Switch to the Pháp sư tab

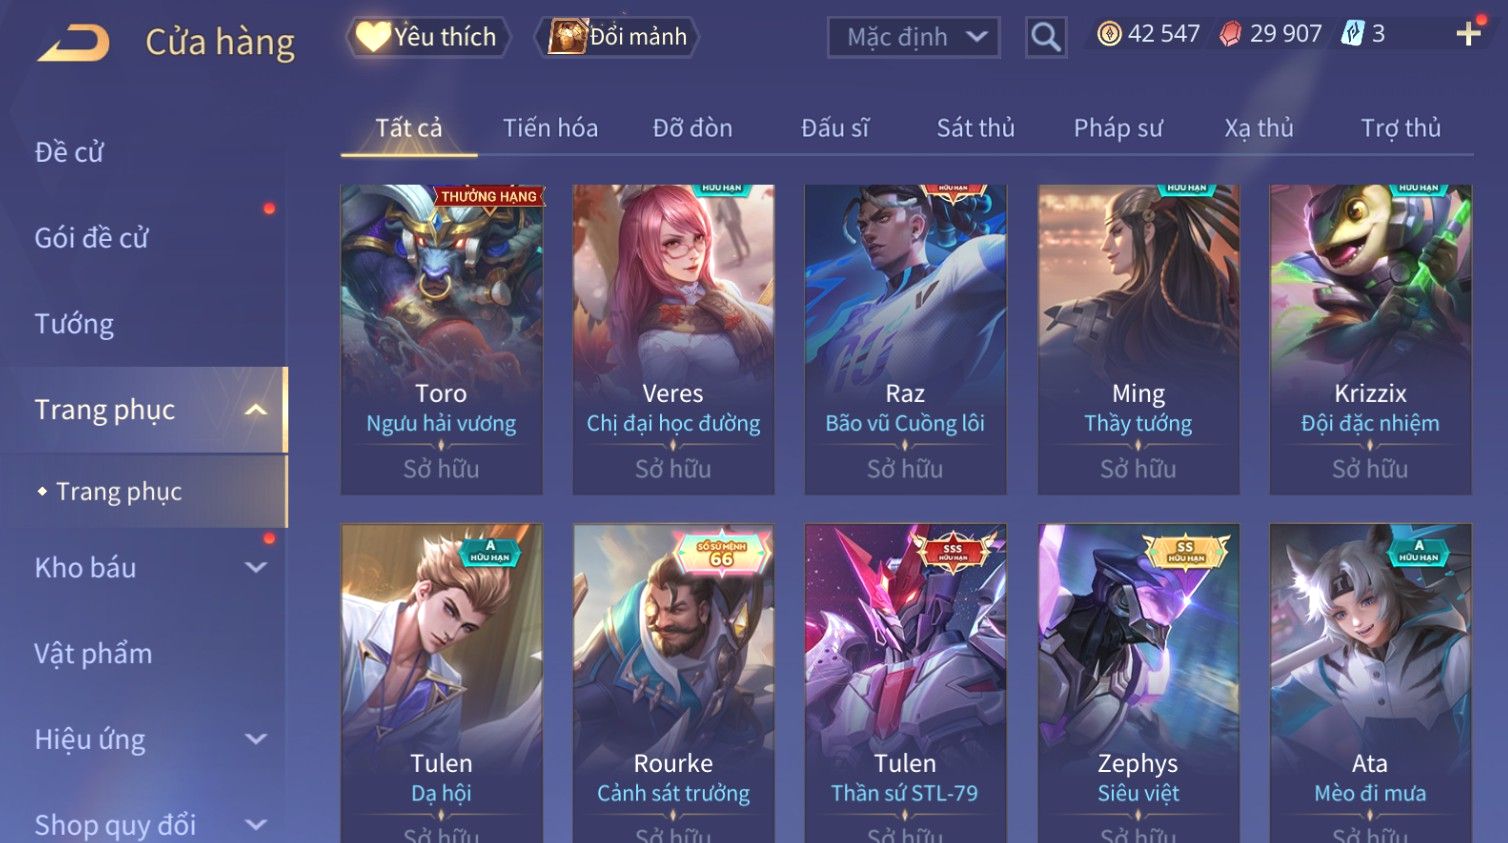click(x=1118, y=128)
